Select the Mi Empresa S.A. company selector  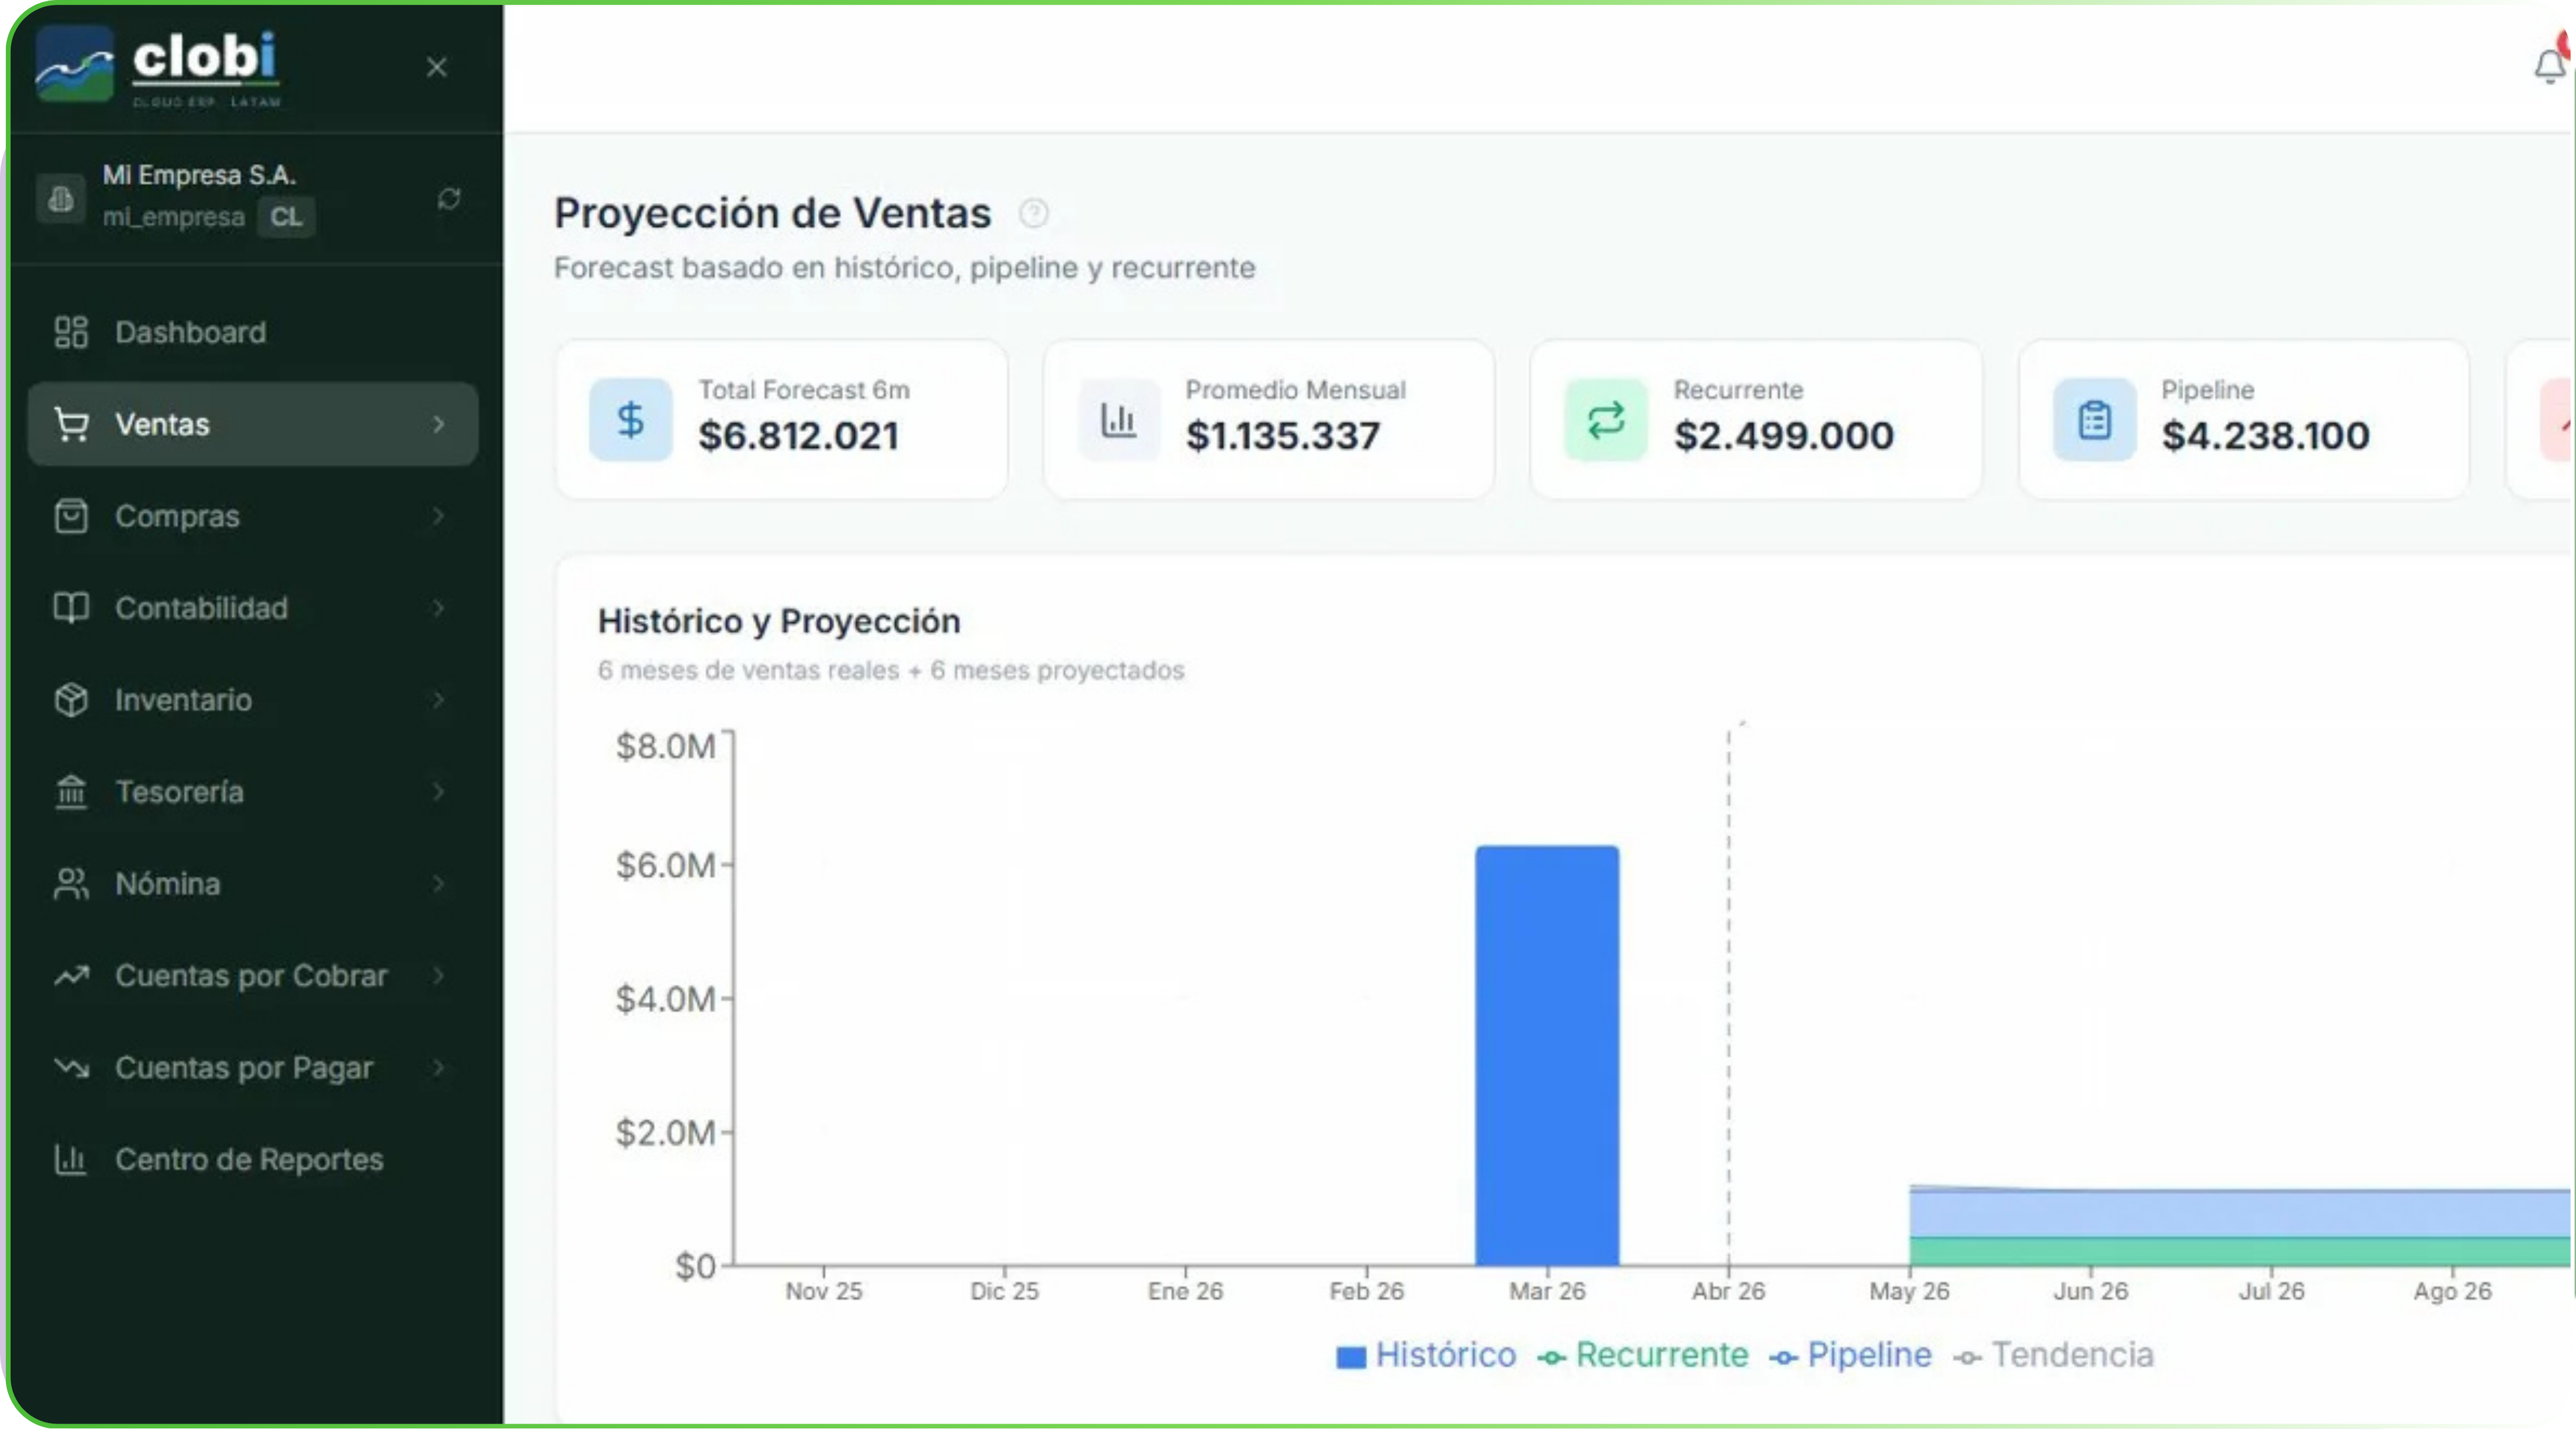tap(200, 196)
